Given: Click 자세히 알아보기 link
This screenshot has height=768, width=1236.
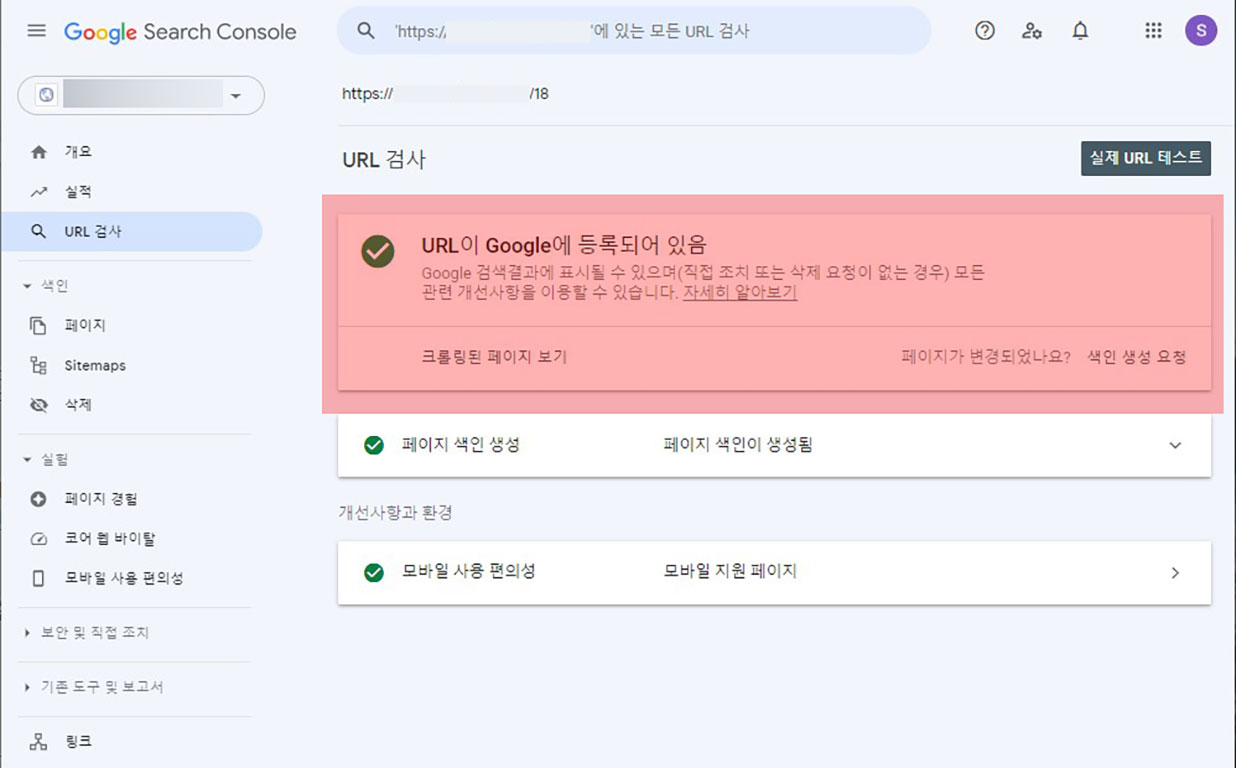Looking at the screenshot, I should click(x=740, y=293).
